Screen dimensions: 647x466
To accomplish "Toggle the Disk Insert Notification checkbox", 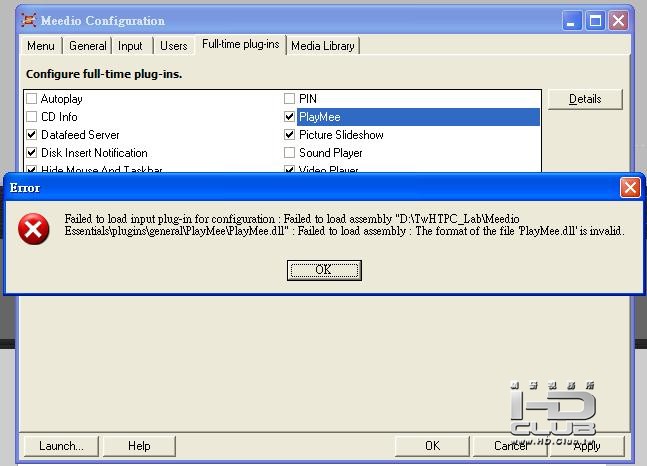I will (x=32, y=153).
